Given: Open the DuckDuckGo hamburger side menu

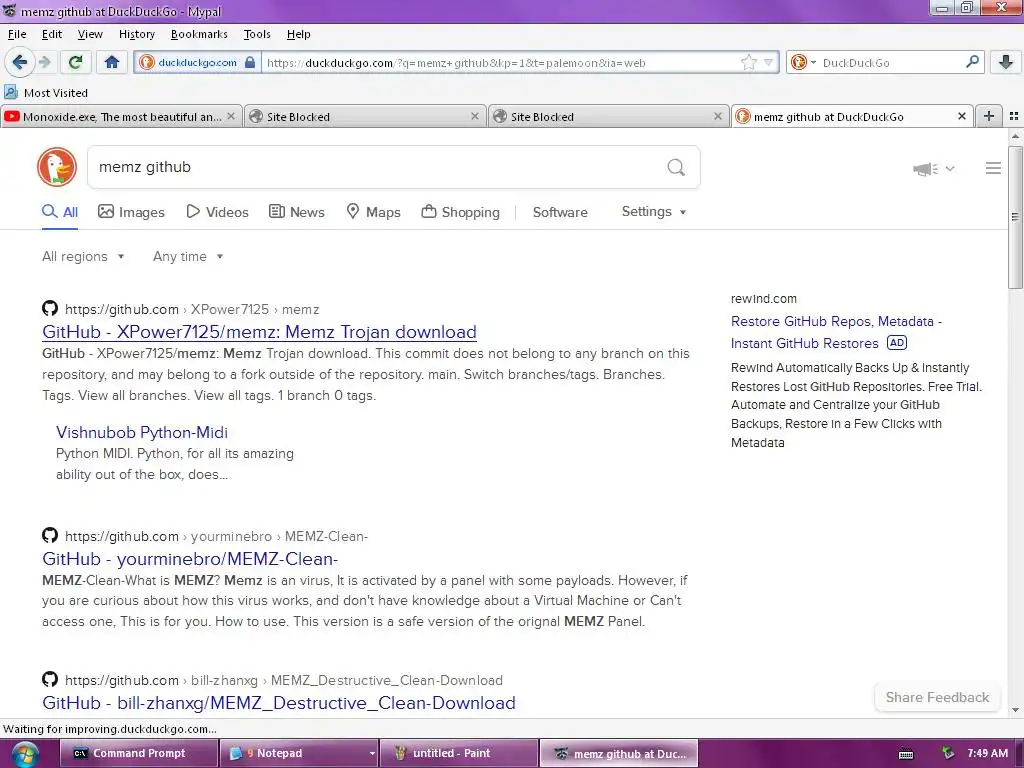Looking at the screenshot, I should [x=993, y=168].
